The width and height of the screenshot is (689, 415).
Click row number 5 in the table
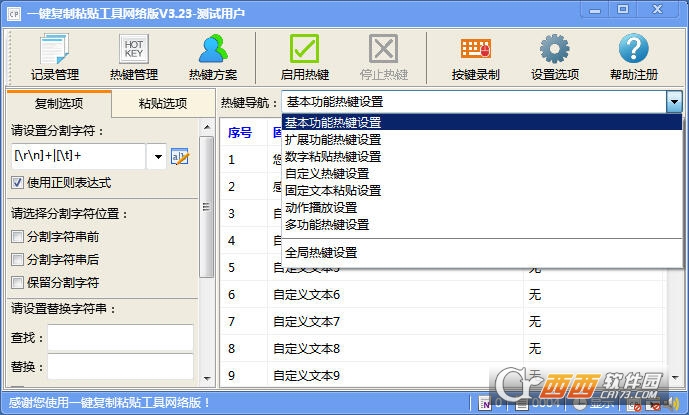[x=231, y=267]
